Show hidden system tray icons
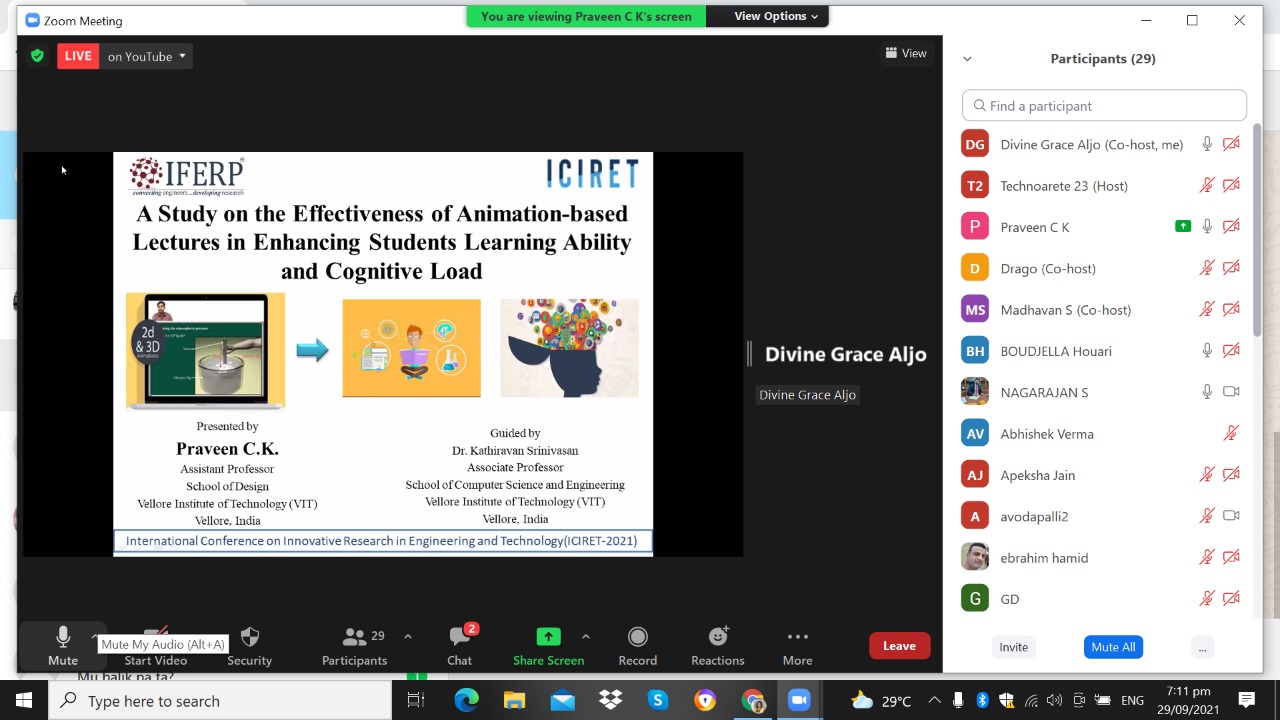The image size is (1280, 720). click(934, 700)
